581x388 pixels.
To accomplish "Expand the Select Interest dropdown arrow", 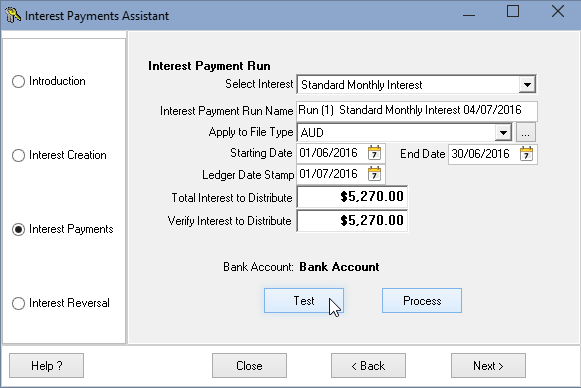I will tap(527, 84).
